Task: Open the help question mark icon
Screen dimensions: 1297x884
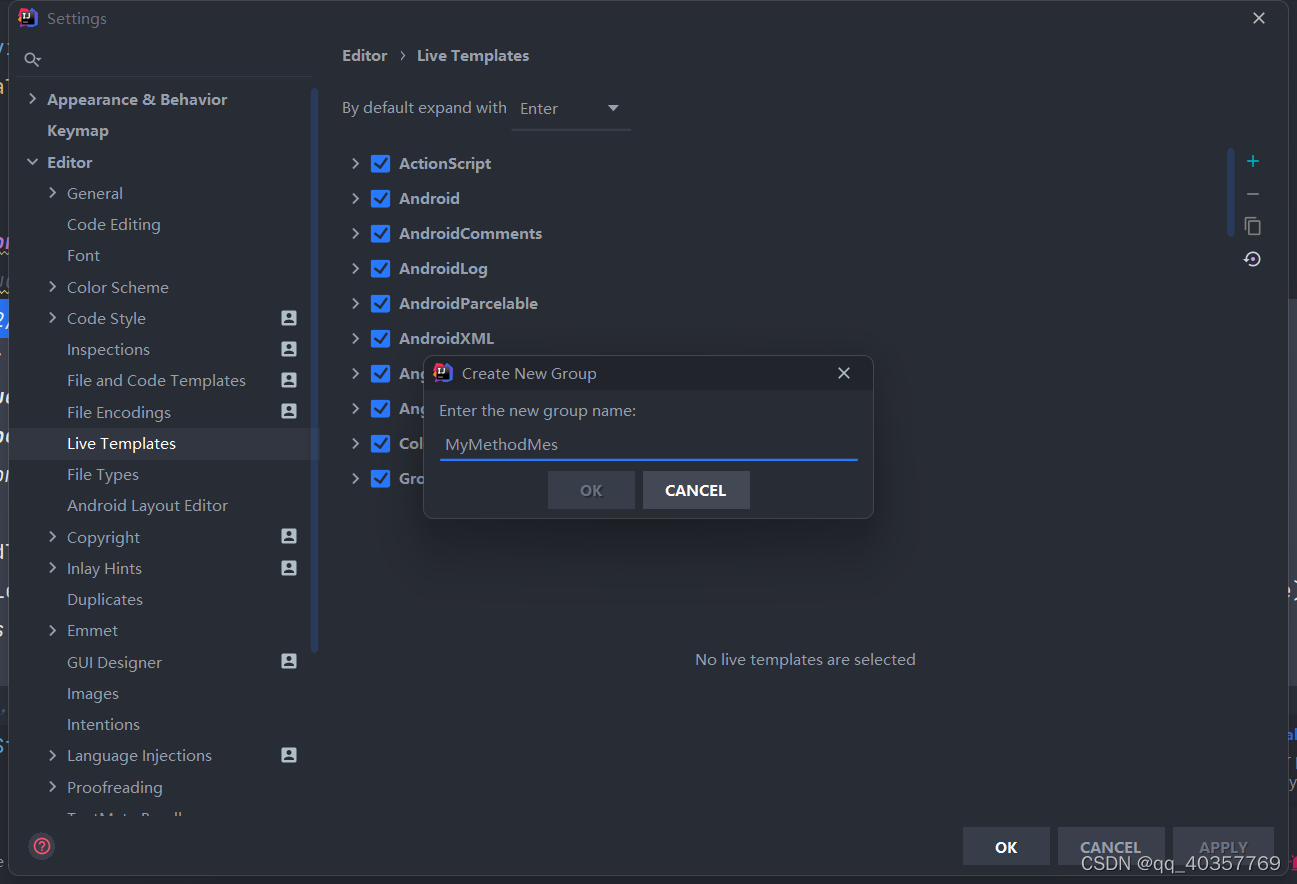Action: coord(42,846)
